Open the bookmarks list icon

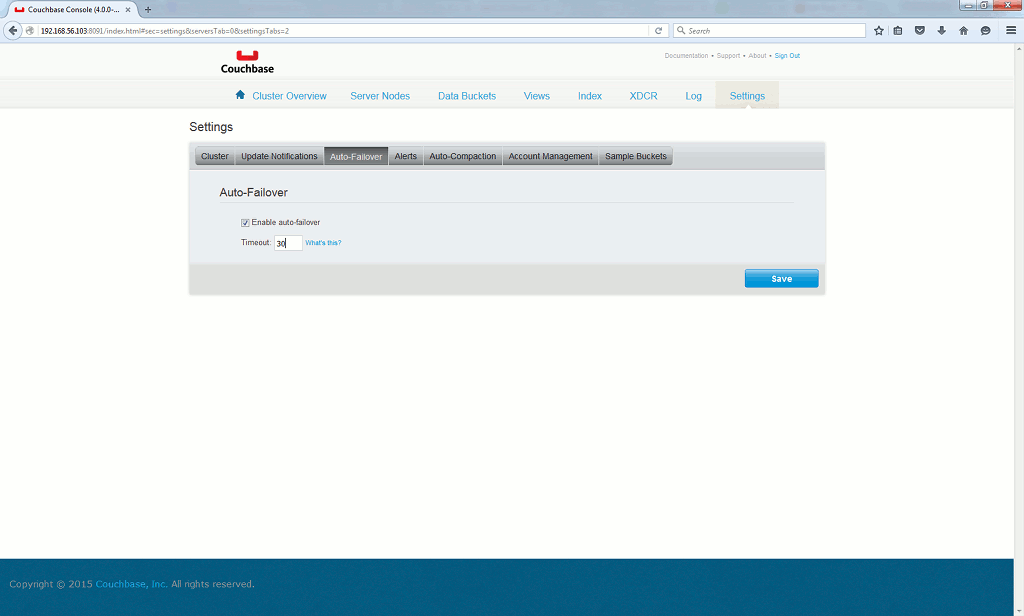click(x=898, y=31)
